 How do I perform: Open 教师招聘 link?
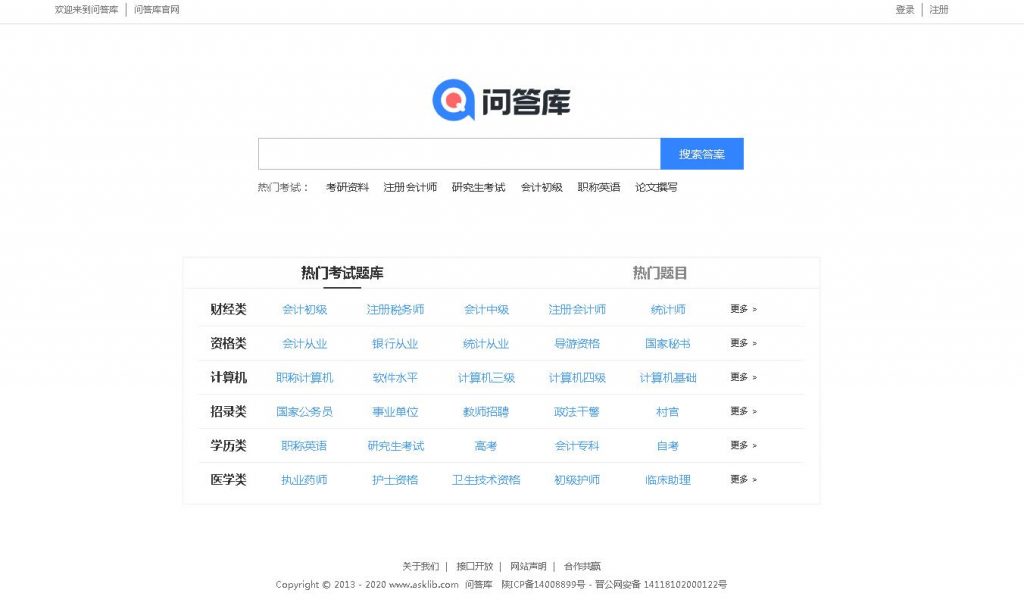[486, 411]
